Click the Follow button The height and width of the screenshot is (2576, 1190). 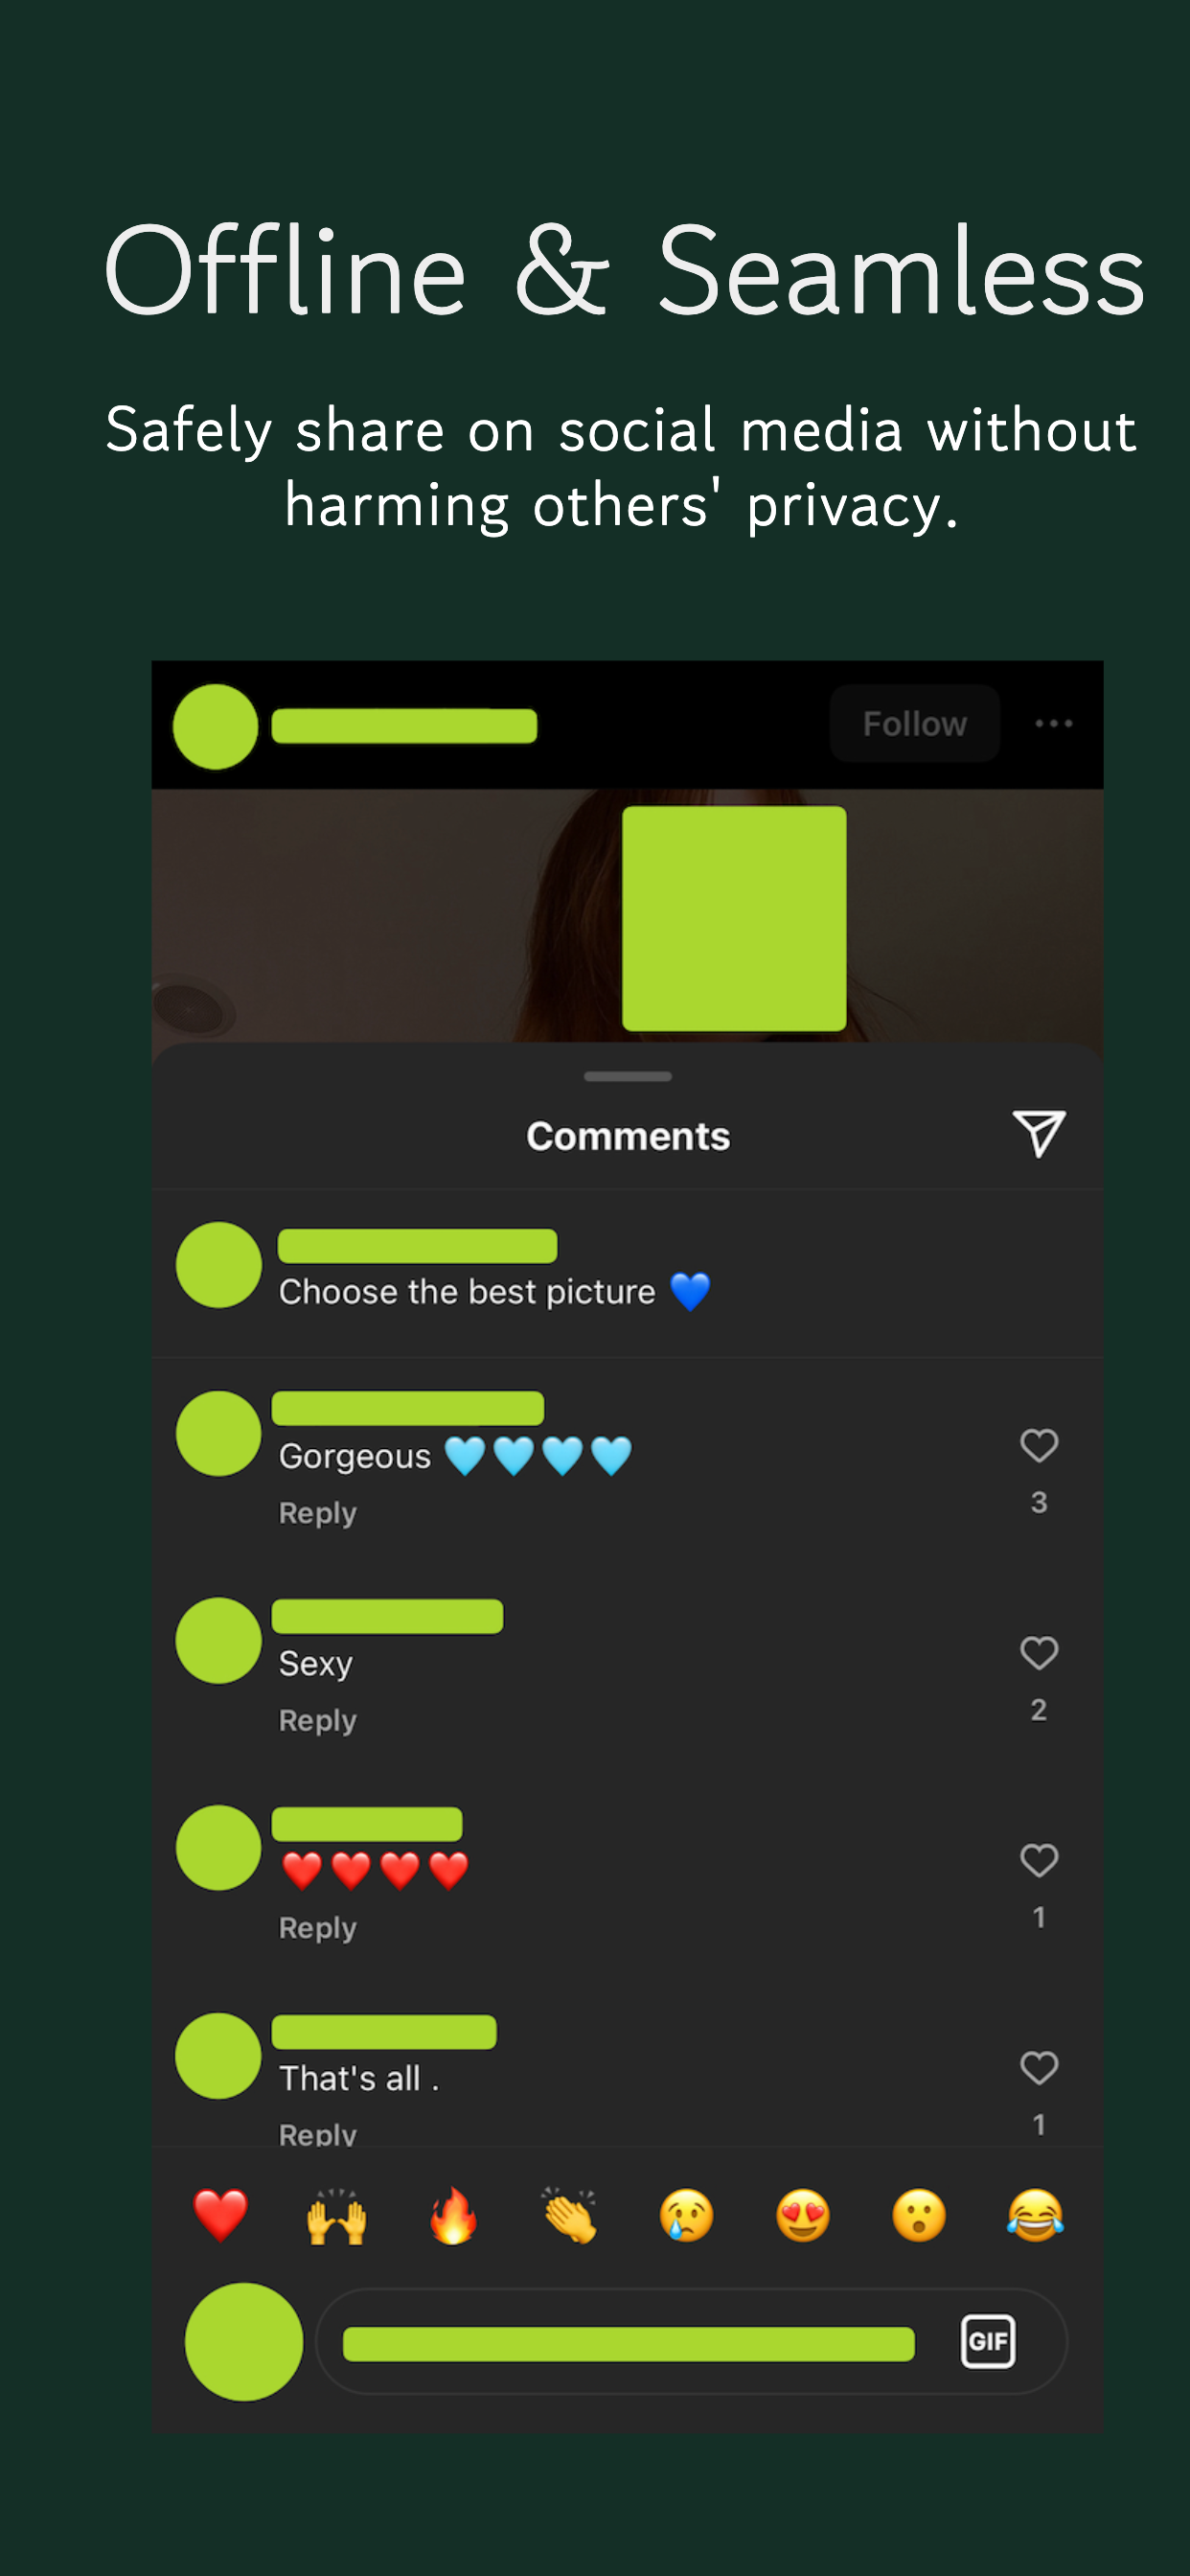point(914,723)
